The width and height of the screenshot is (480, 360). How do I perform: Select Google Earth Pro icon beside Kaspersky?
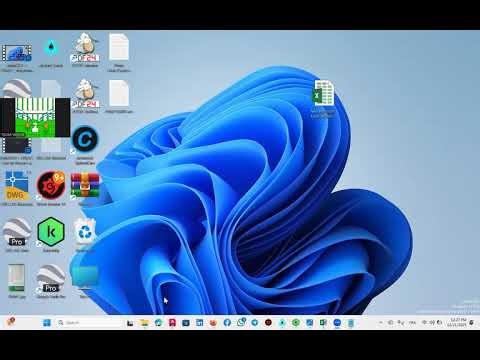click(17, 232)
